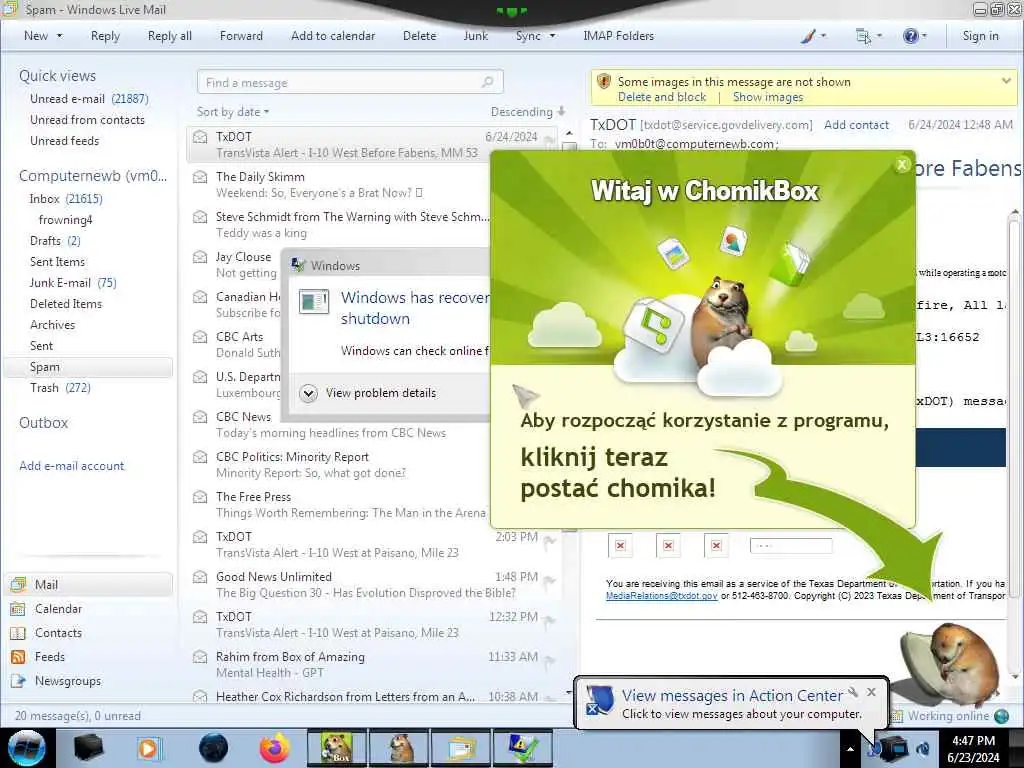1024x768 pixels.
Task: Click Add to calendar in toolbar
Action: (333, 36)
